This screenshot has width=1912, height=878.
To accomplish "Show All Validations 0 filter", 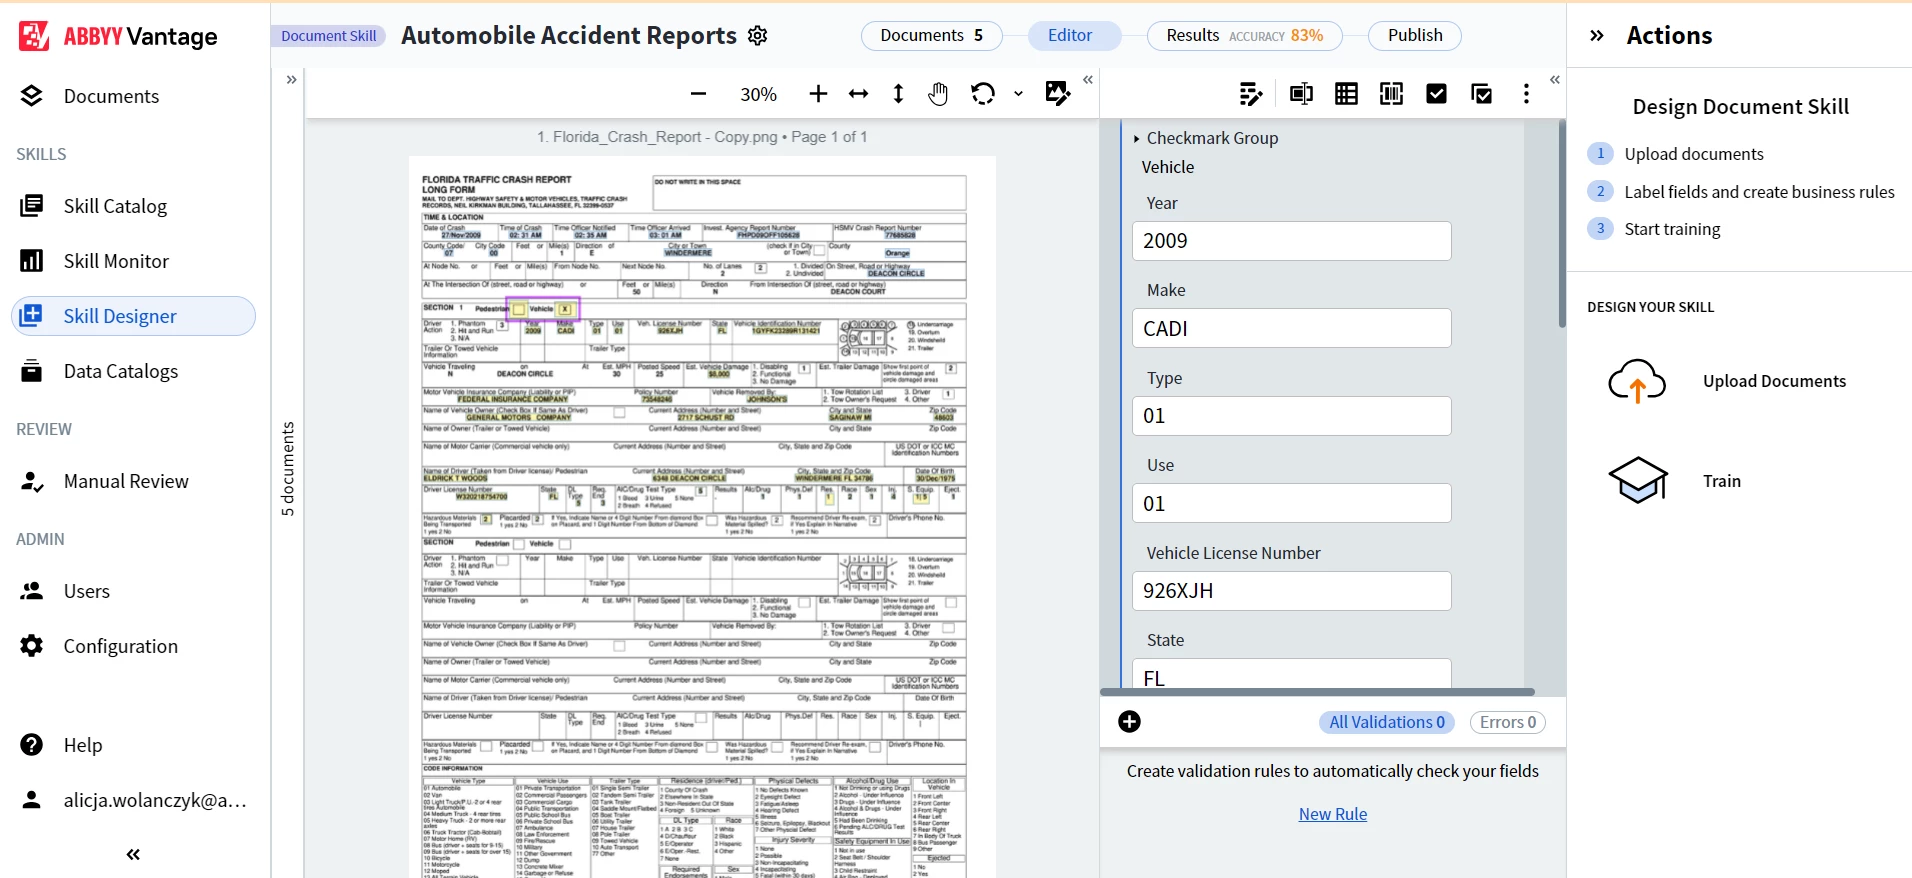I will (x=1387, y=722).
